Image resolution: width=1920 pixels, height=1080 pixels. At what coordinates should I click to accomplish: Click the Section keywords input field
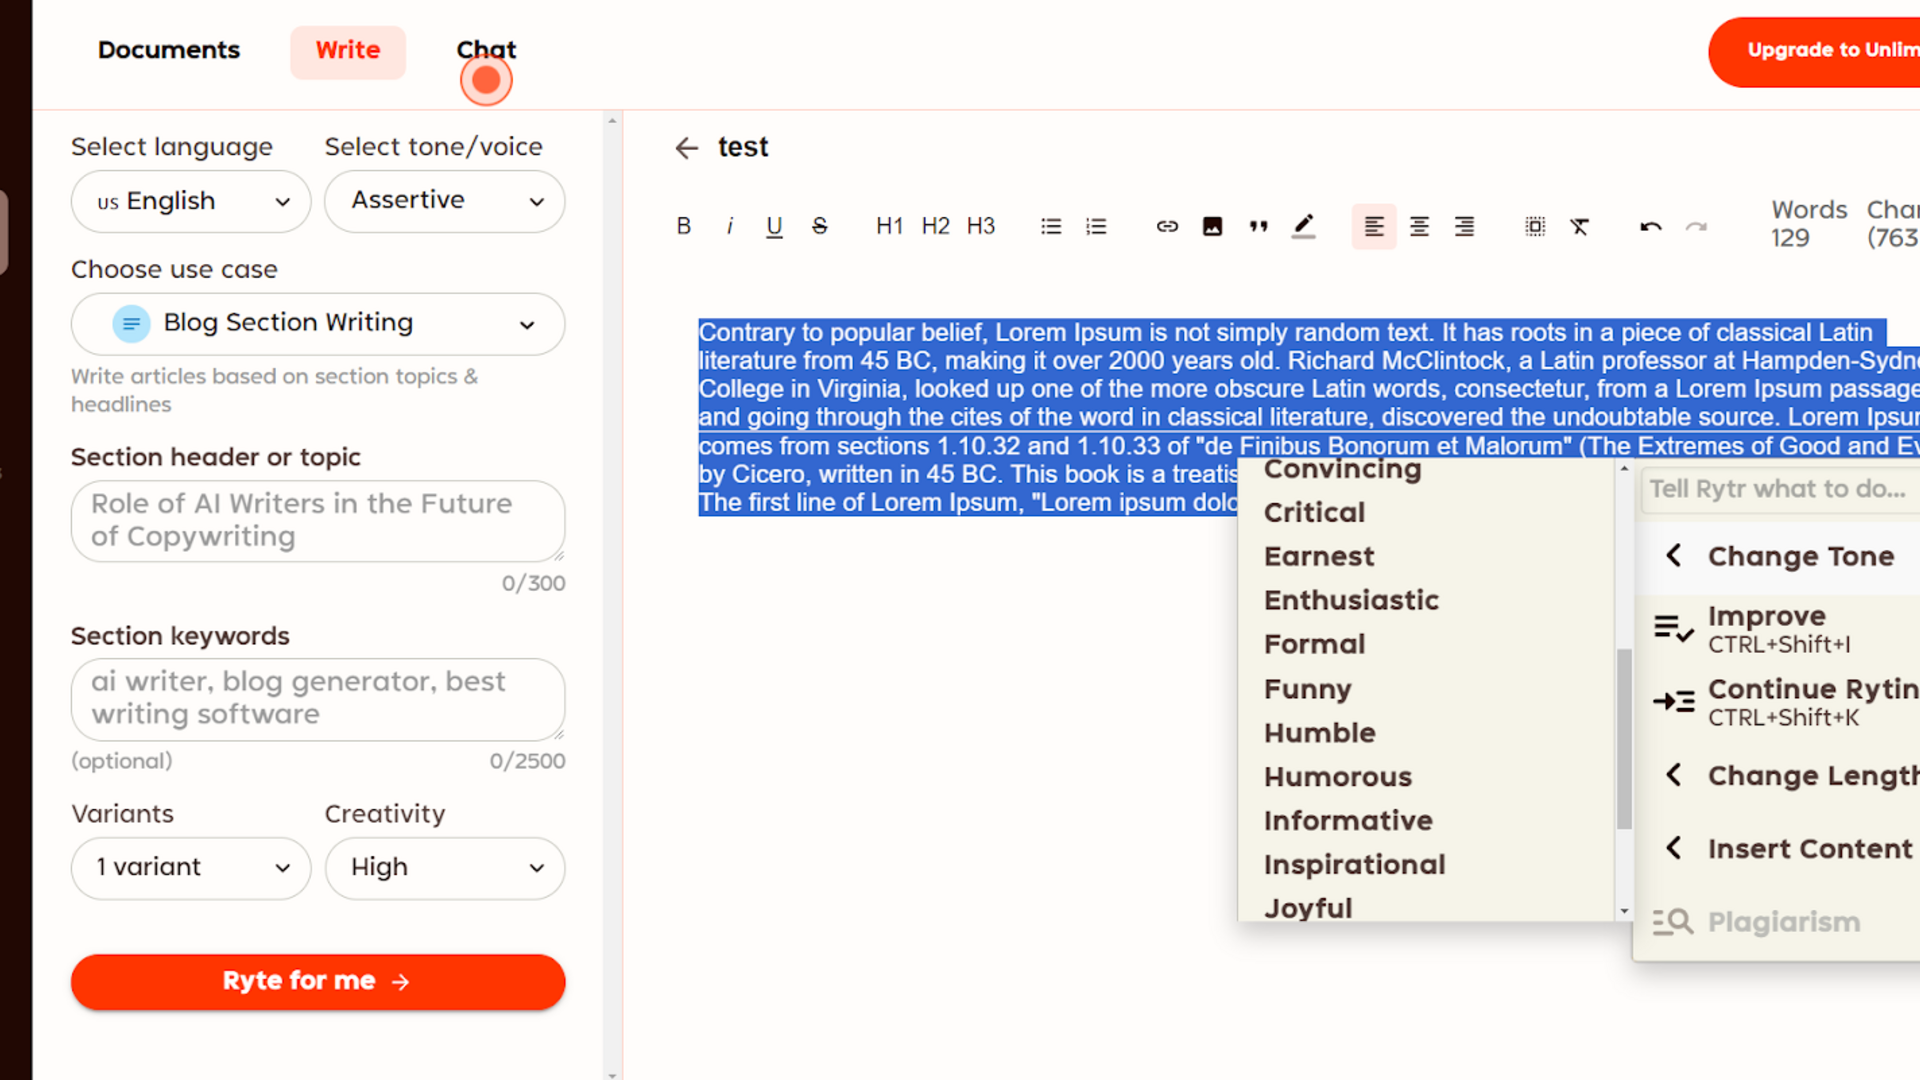(317, 699)
